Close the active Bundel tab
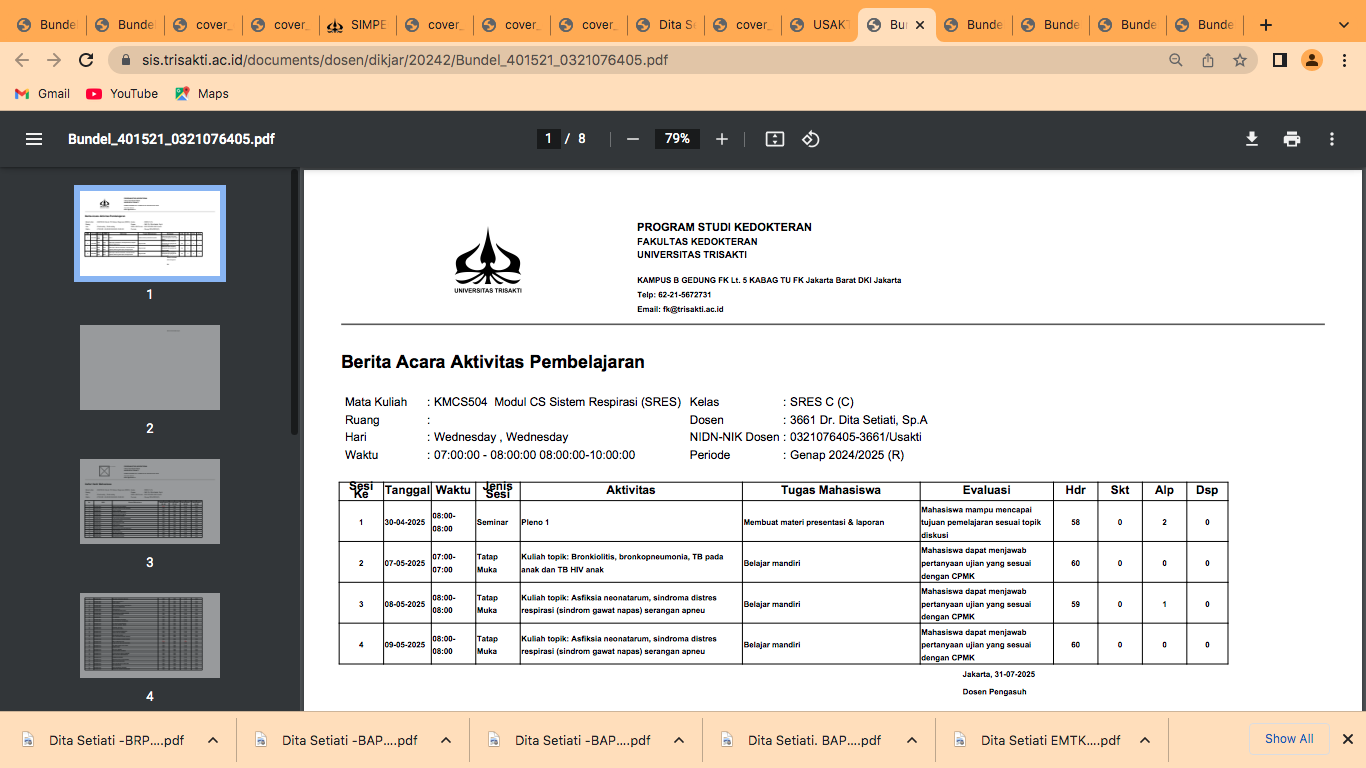1366x768 pixels. 920,25
